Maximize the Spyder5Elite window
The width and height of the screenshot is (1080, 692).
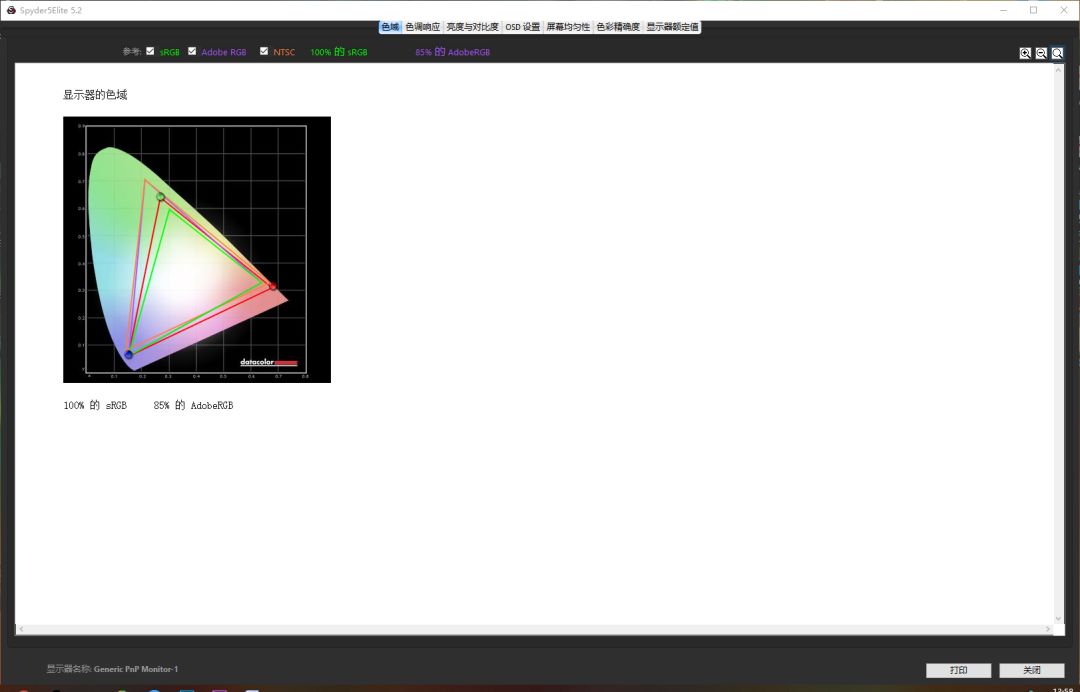click(x=1033, y=10)
